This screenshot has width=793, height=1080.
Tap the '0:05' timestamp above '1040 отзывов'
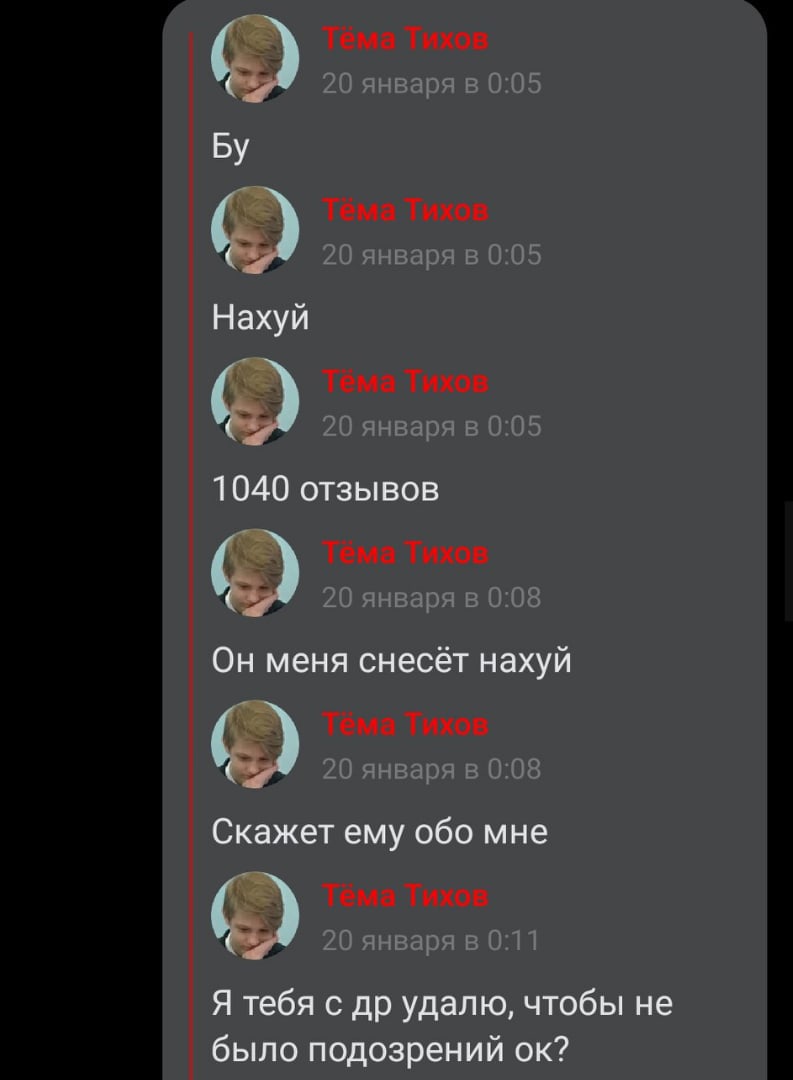click(431, 426)
